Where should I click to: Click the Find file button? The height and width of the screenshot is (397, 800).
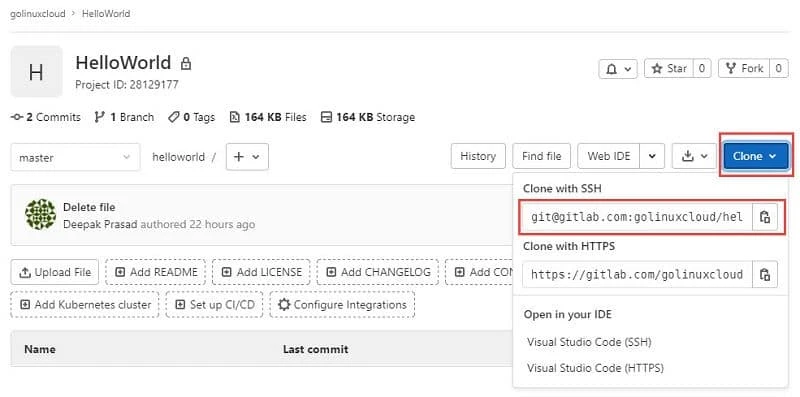[x=541, y=156]
